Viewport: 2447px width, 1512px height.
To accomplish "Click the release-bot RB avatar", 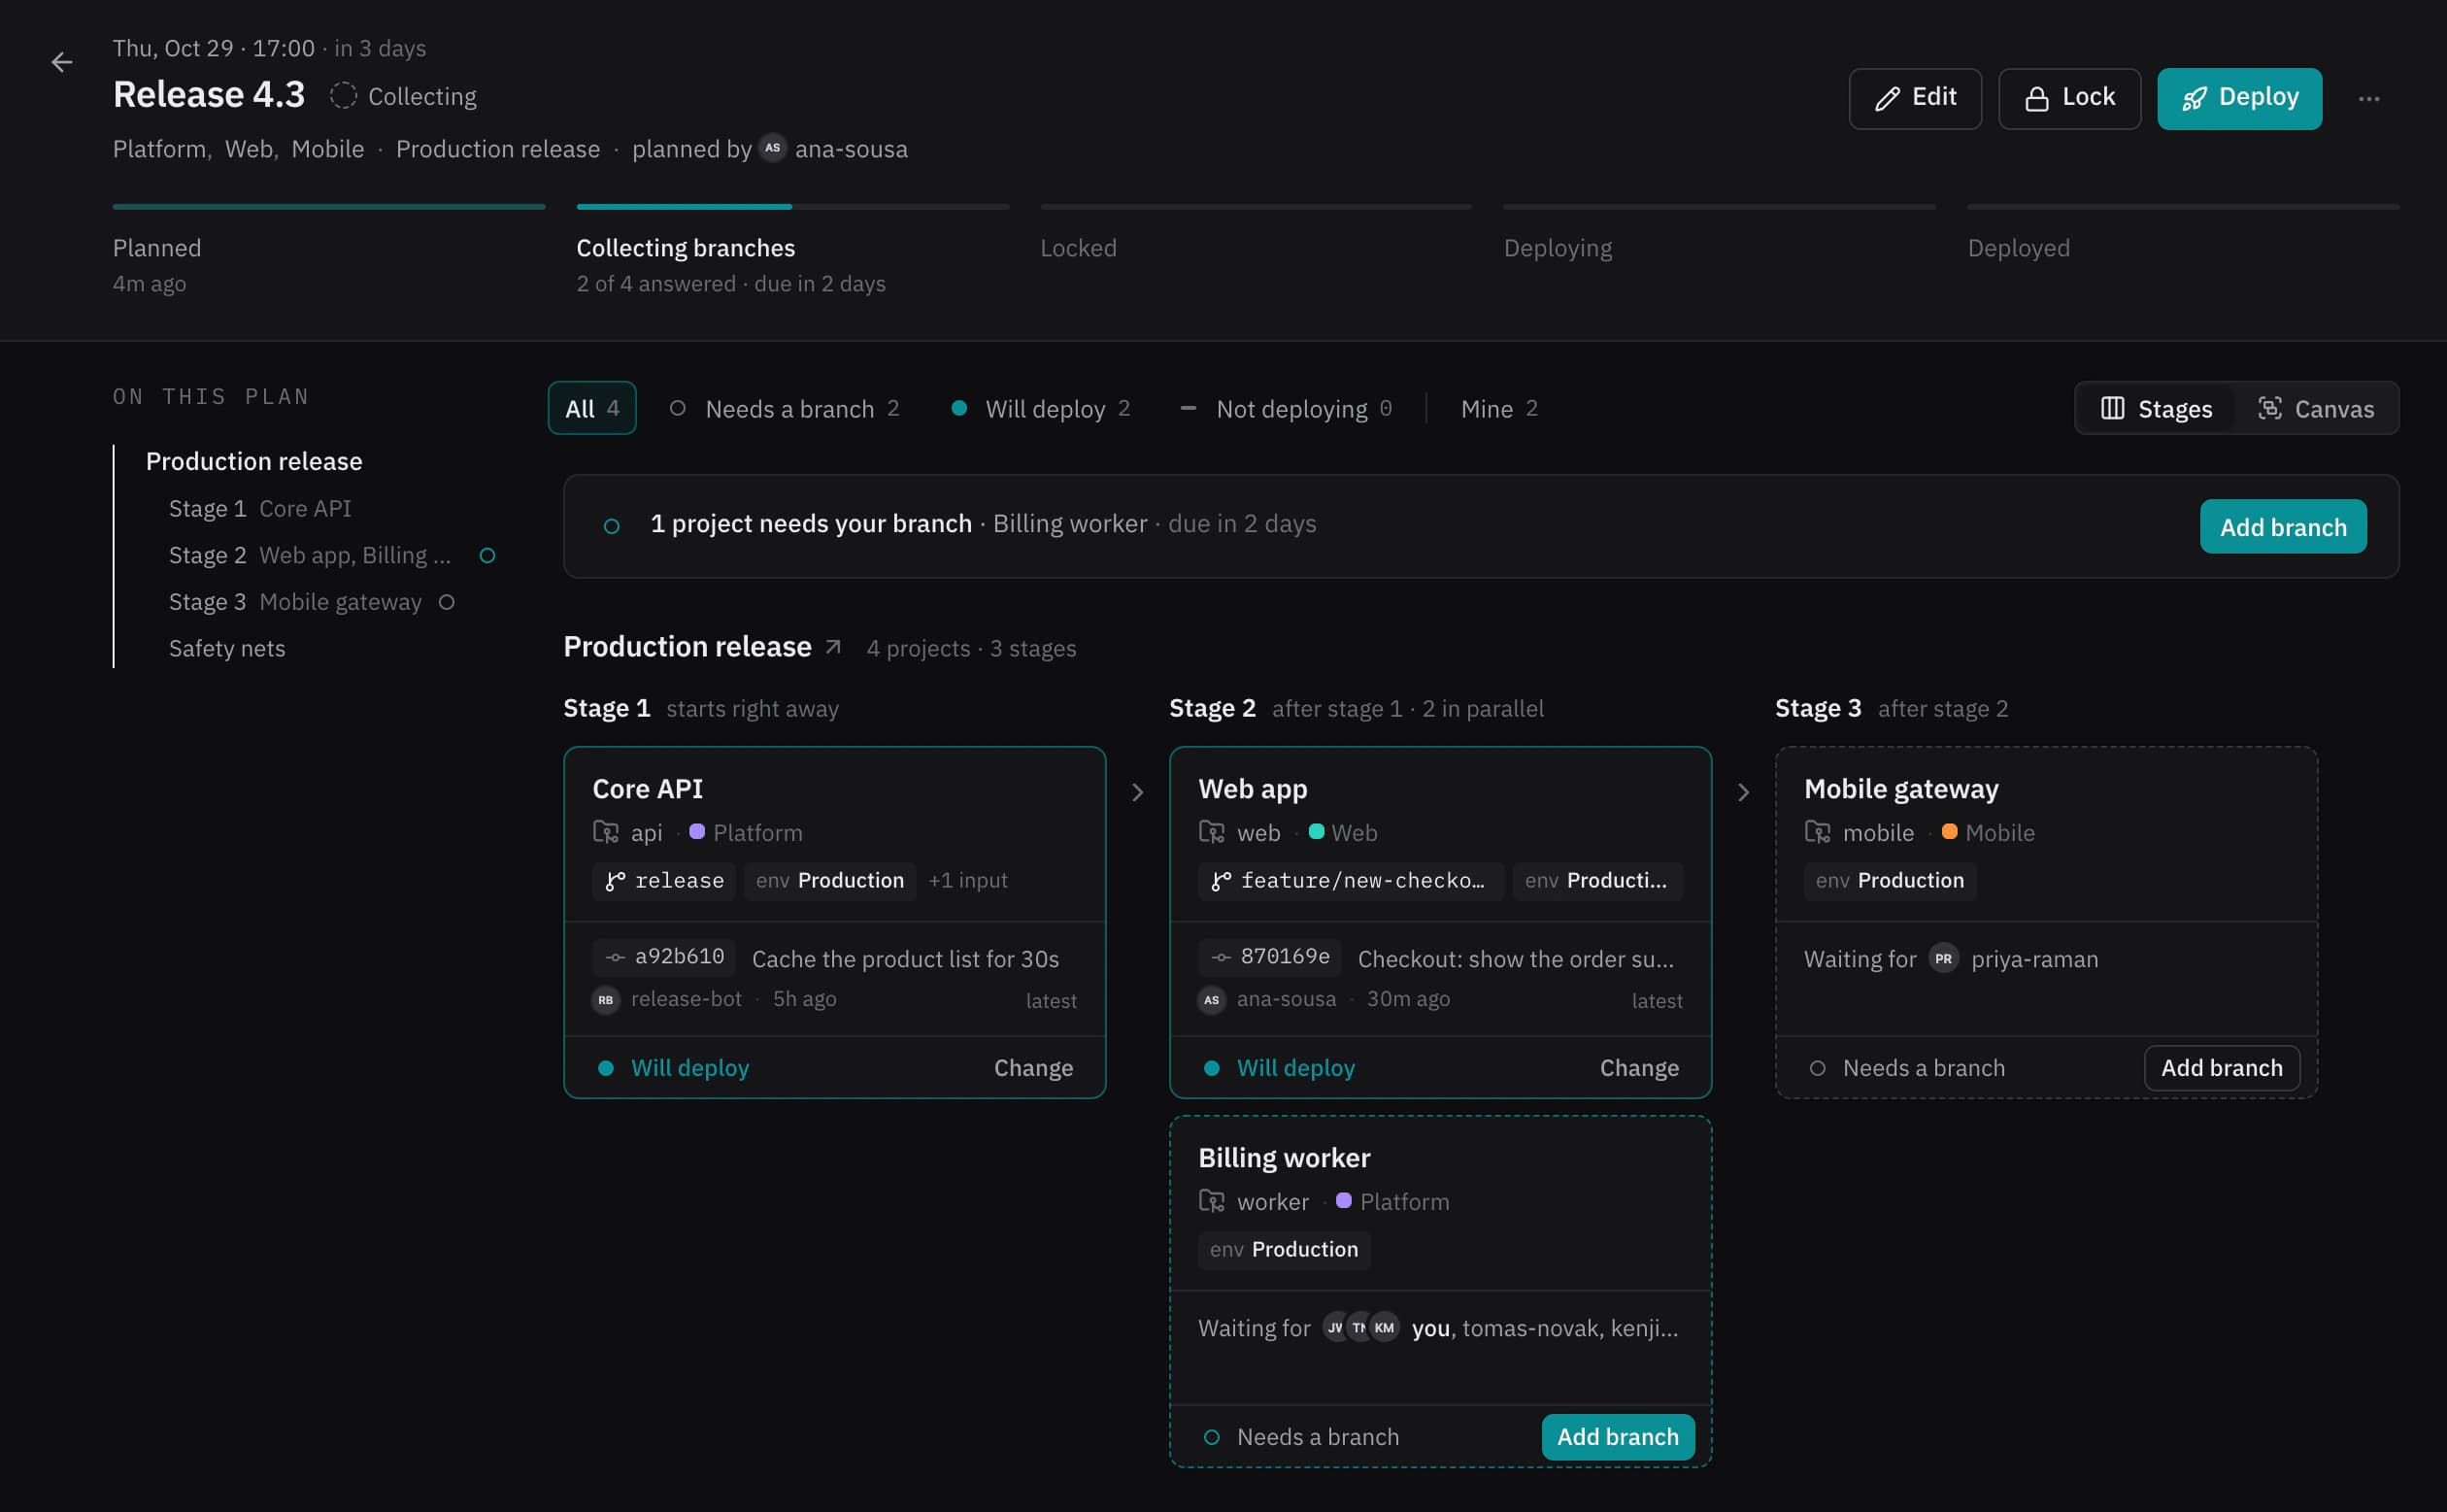I will click(605, 1000).
